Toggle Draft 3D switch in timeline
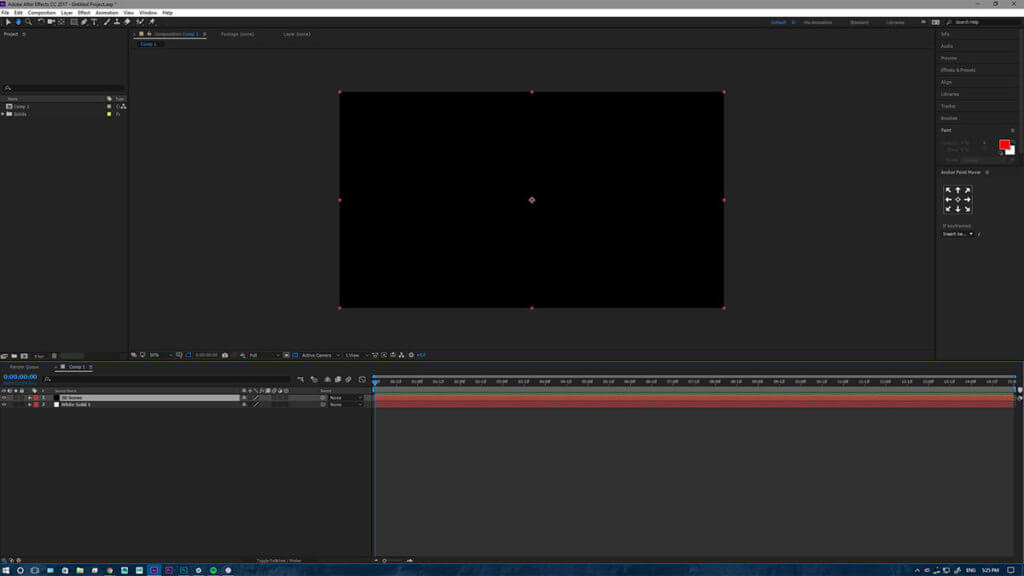 [x=314, y=379]
